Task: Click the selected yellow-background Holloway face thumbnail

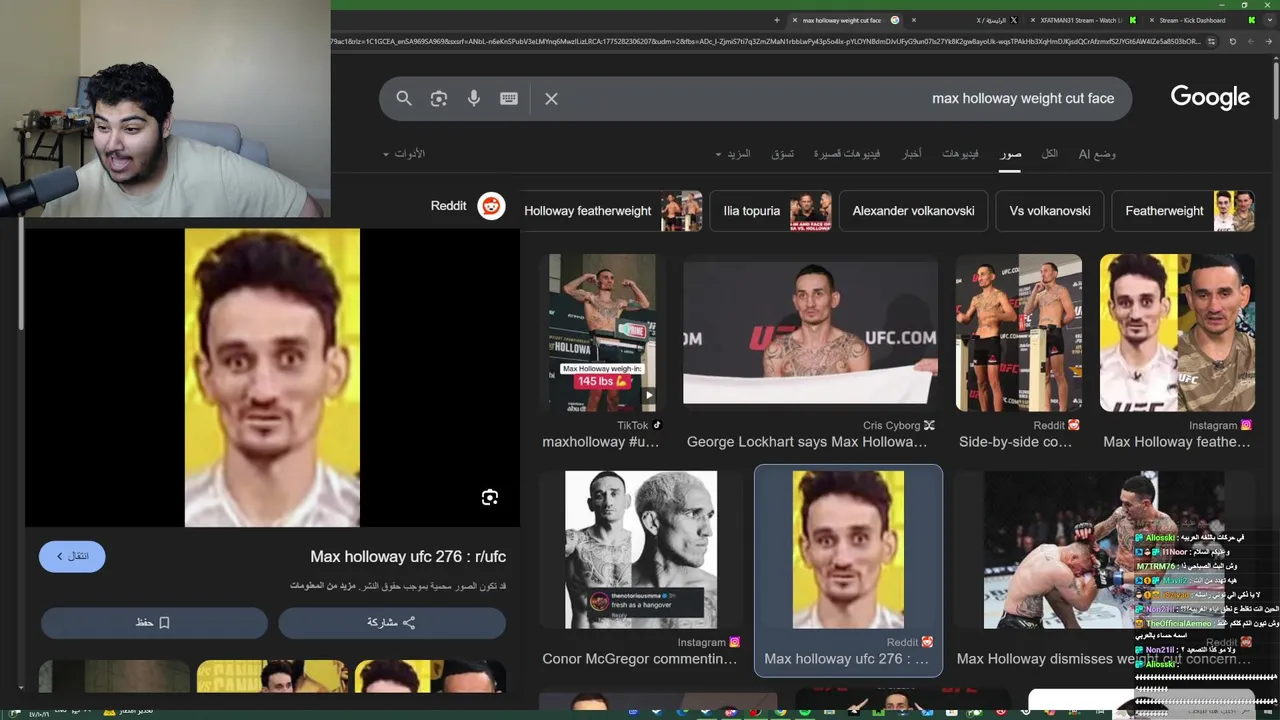Action: pos(848,550)
